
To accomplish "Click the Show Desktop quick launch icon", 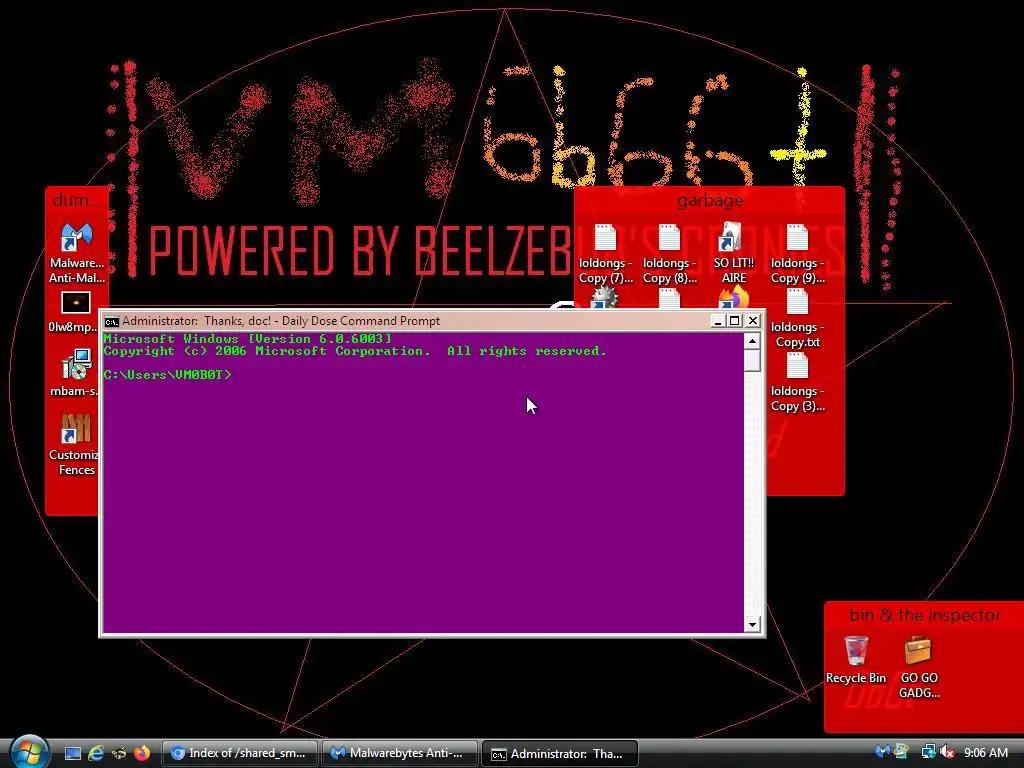I will pos(72,753).
